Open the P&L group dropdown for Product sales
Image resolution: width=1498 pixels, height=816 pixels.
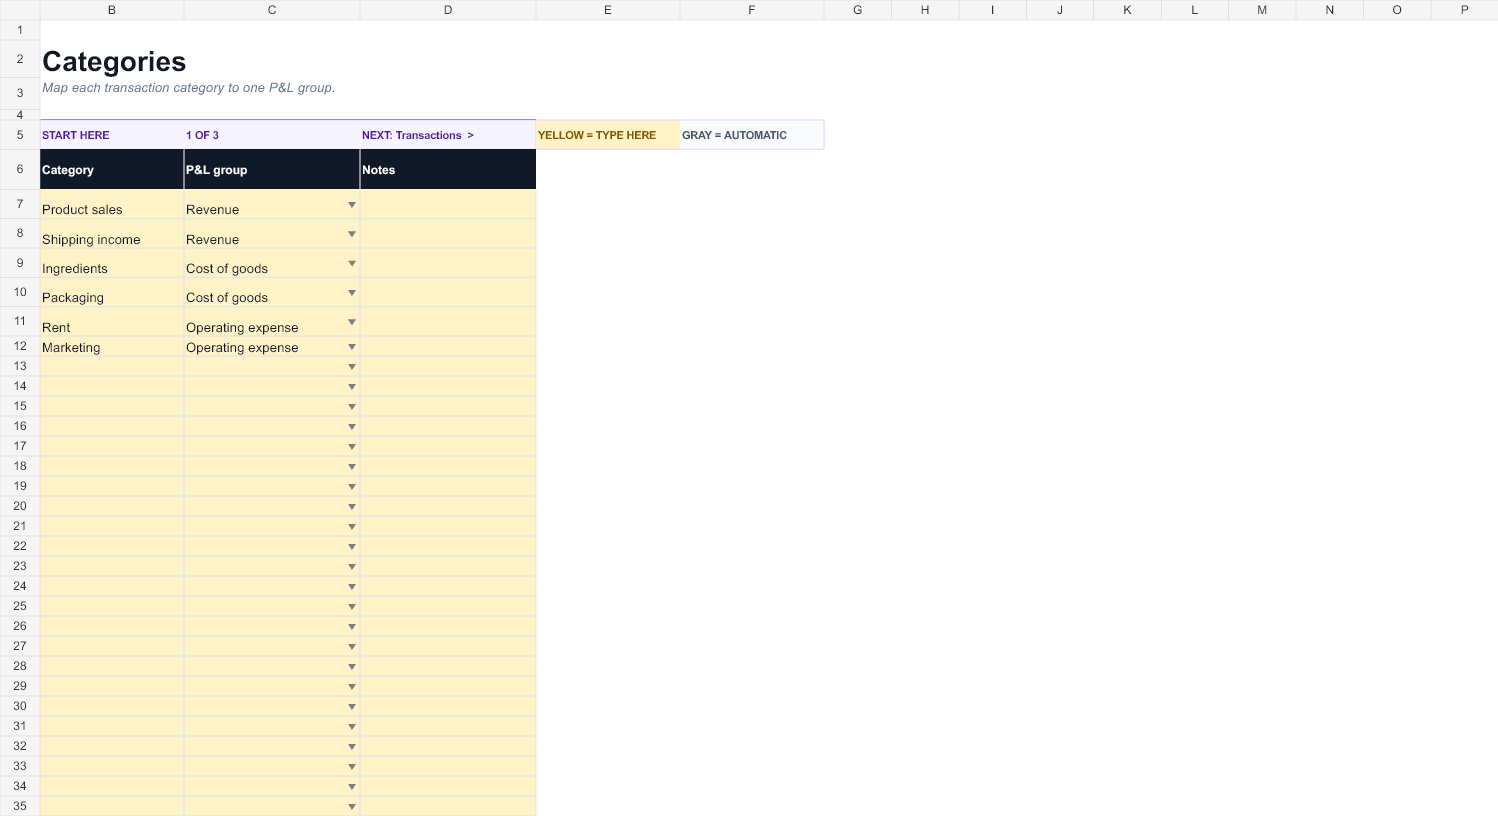tap(352, 205)
